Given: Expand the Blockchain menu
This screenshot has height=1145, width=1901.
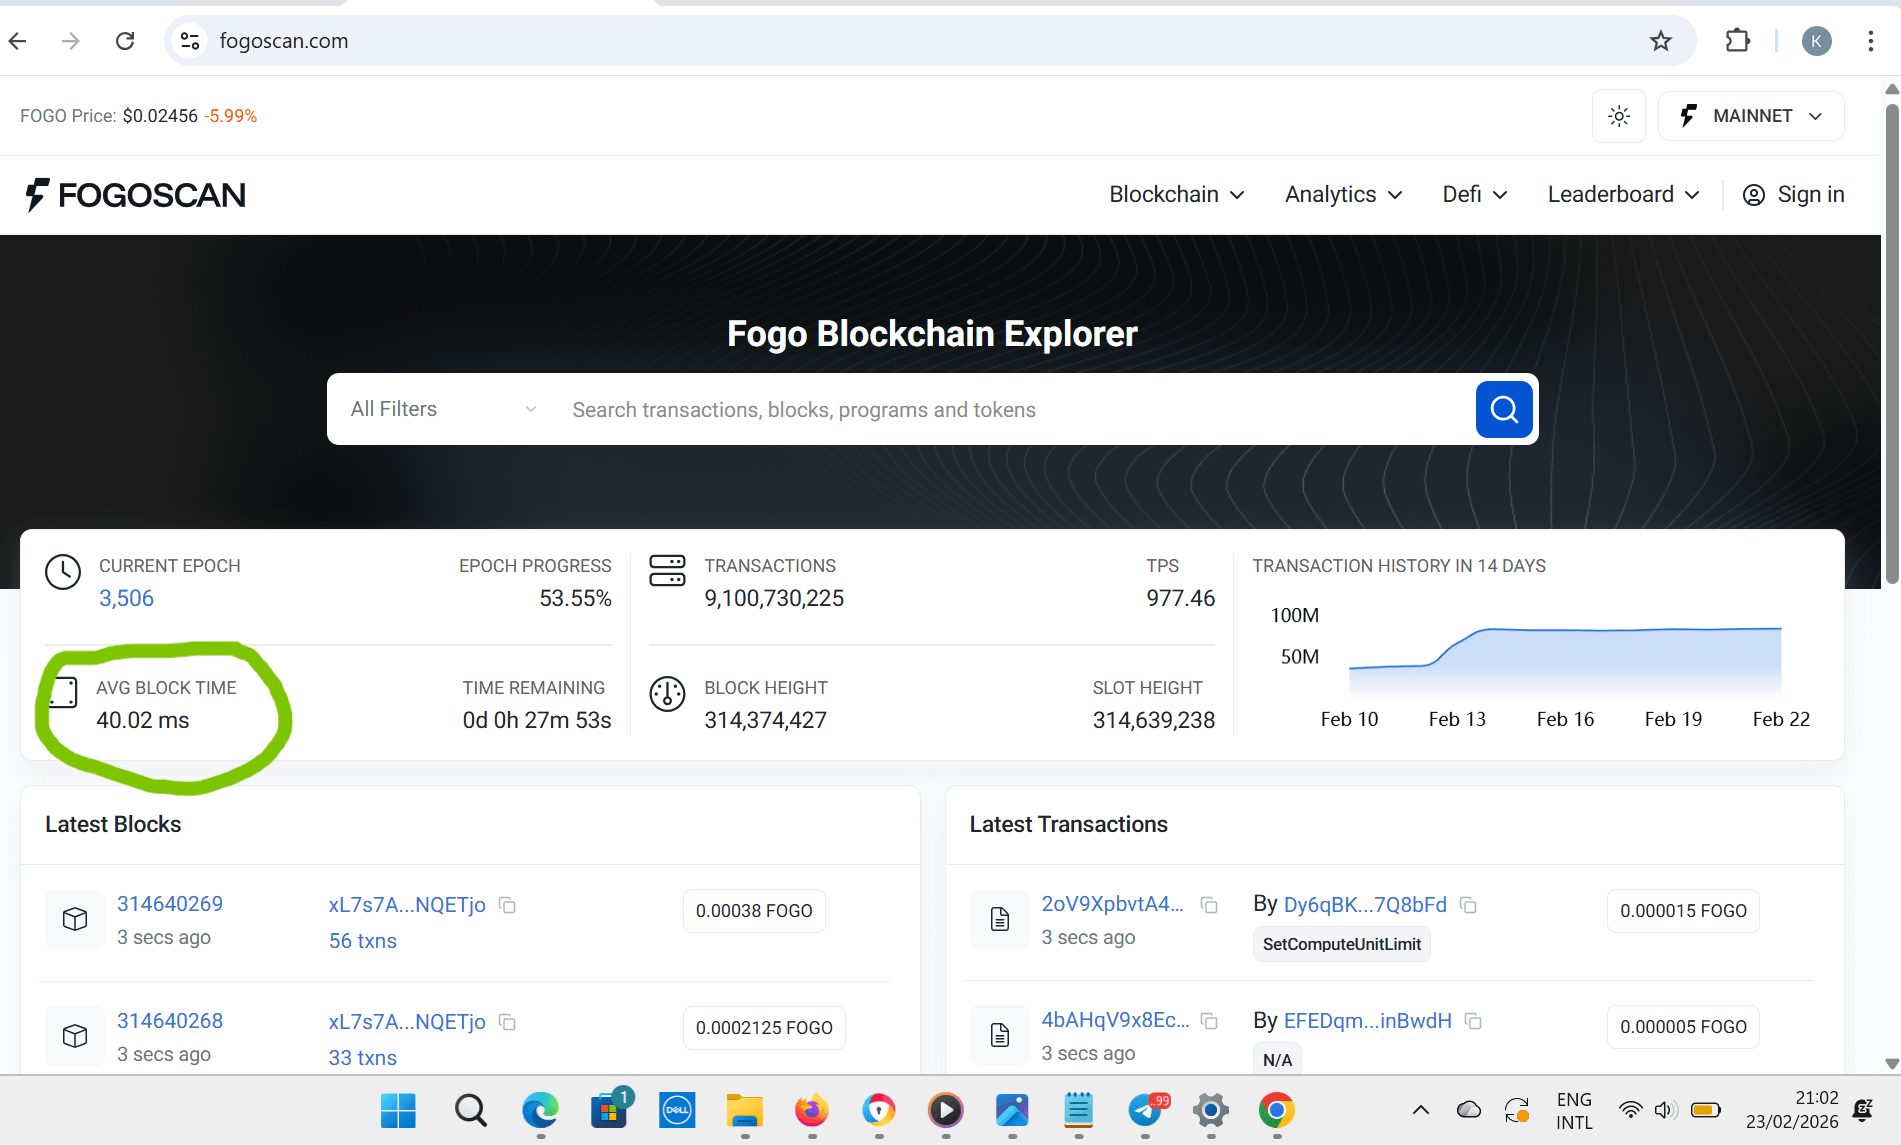Looking at the screenshot, I should [x=1176, y=195].
